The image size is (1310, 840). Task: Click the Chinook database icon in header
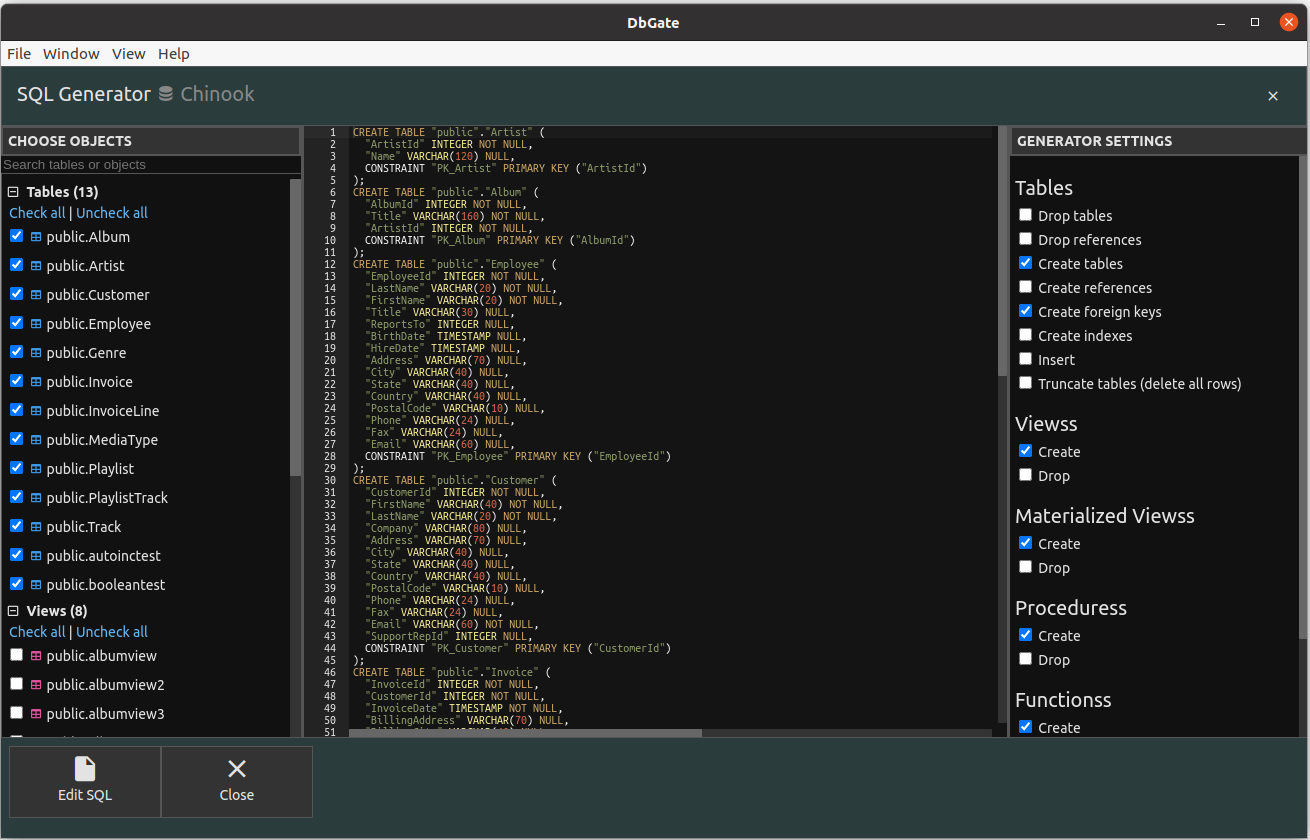click(166, 94)
